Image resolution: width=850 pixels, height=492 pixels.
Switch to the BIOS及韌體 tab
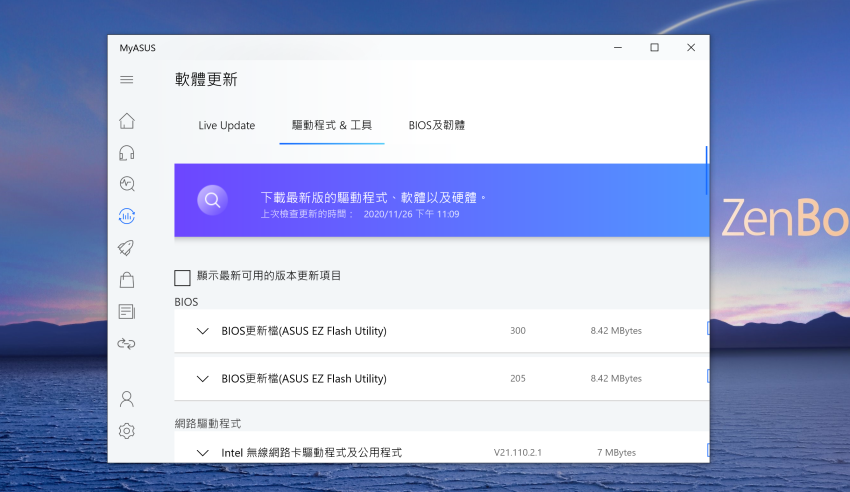[x=436, y=125]
